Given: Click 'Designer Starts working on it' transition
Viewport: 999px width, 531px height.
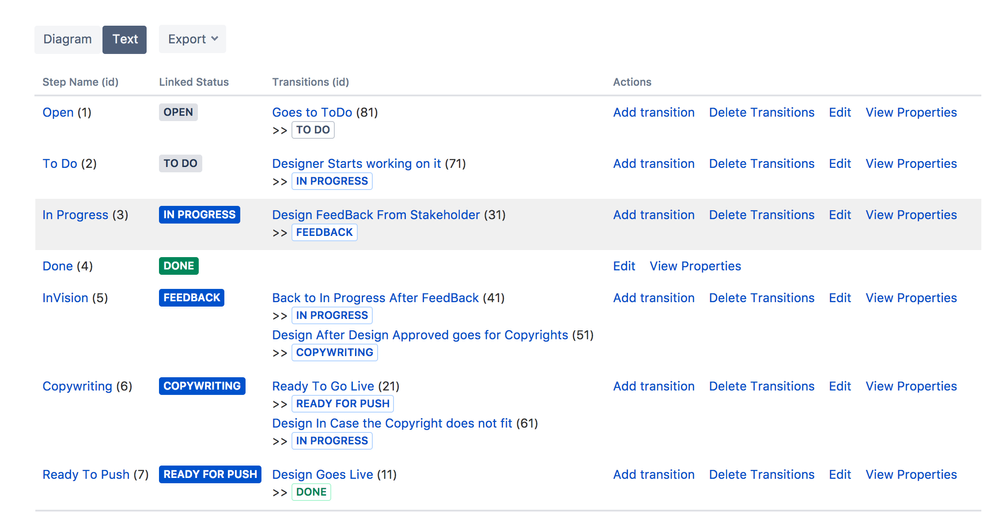Looking at the screenshot, I should 356,163.
